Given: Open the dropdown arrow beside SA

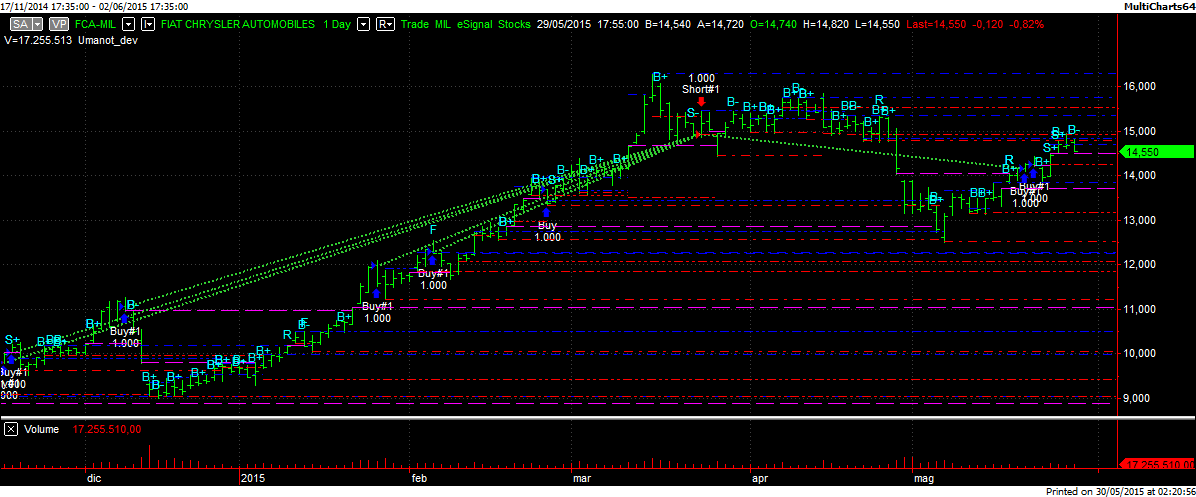Looking at the screenshot, I should point(39,22).
